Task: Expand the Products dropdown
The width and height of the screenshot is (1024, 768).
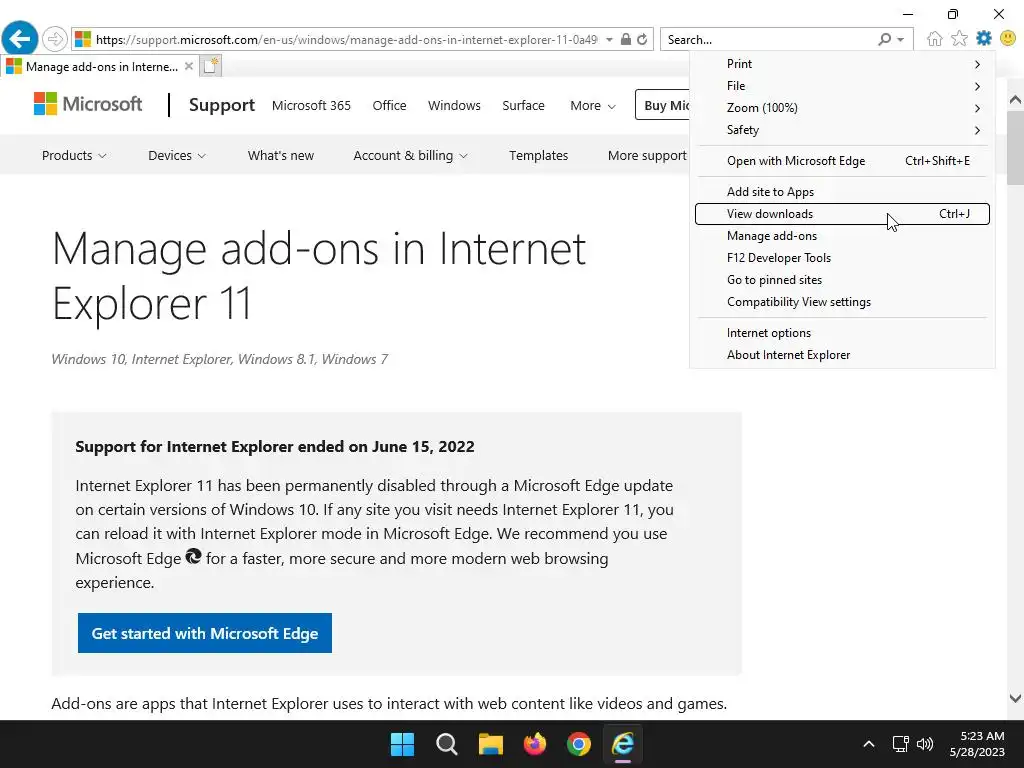Action: [74, 155]
